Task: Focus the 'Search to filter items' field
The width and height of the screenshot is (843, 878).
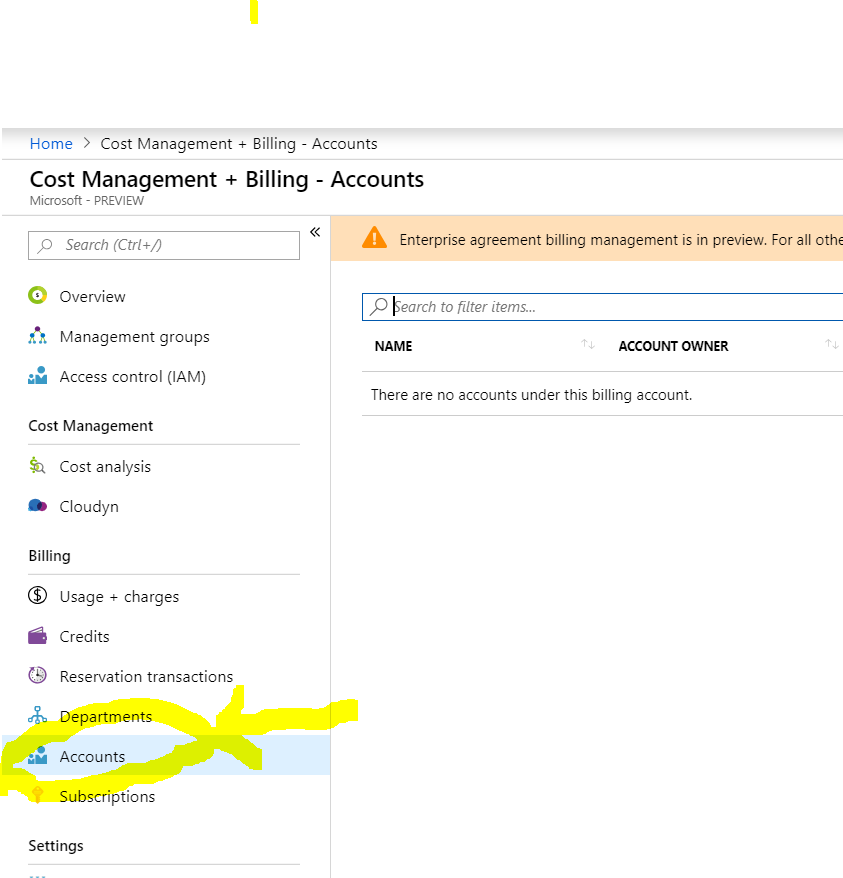Action: [x=602, y=307]
